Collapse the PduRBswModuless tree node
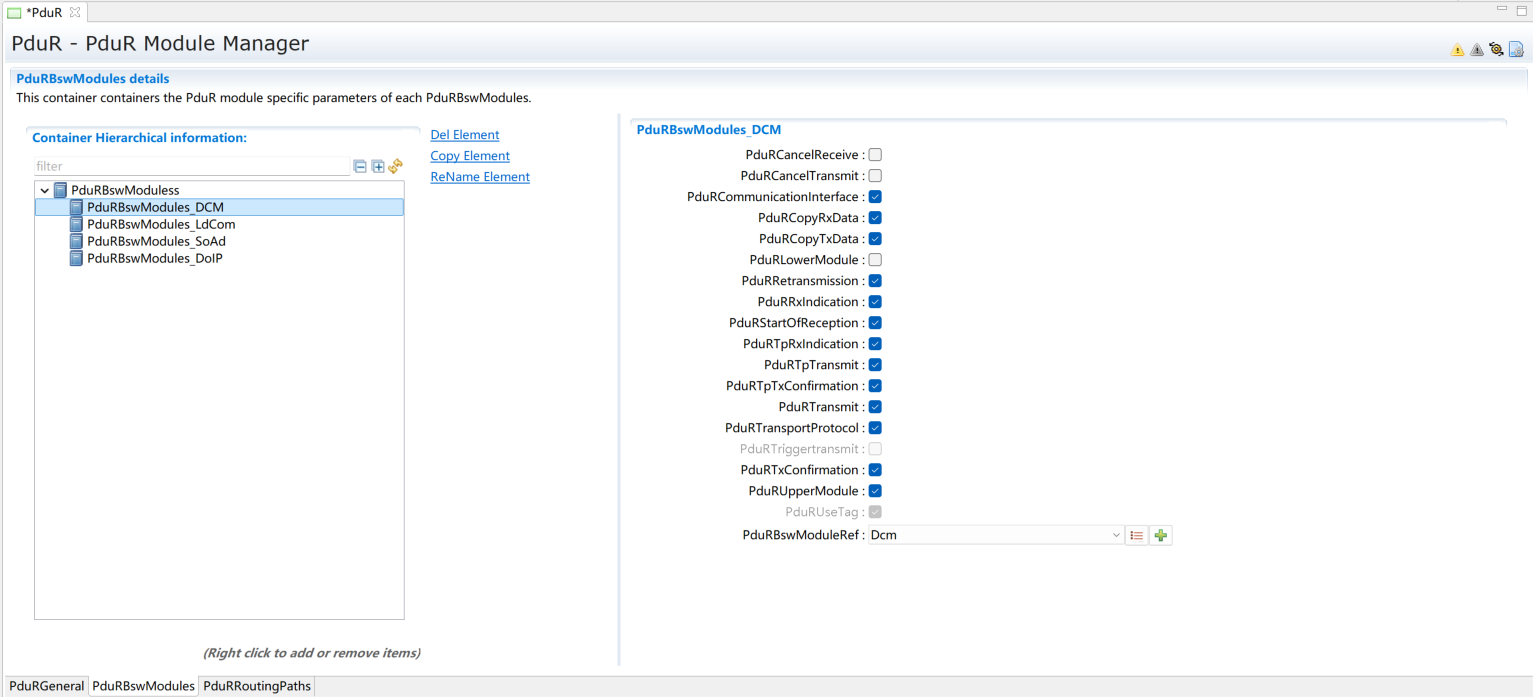The width and height of the screenshot is (1533, 697). 45,190
